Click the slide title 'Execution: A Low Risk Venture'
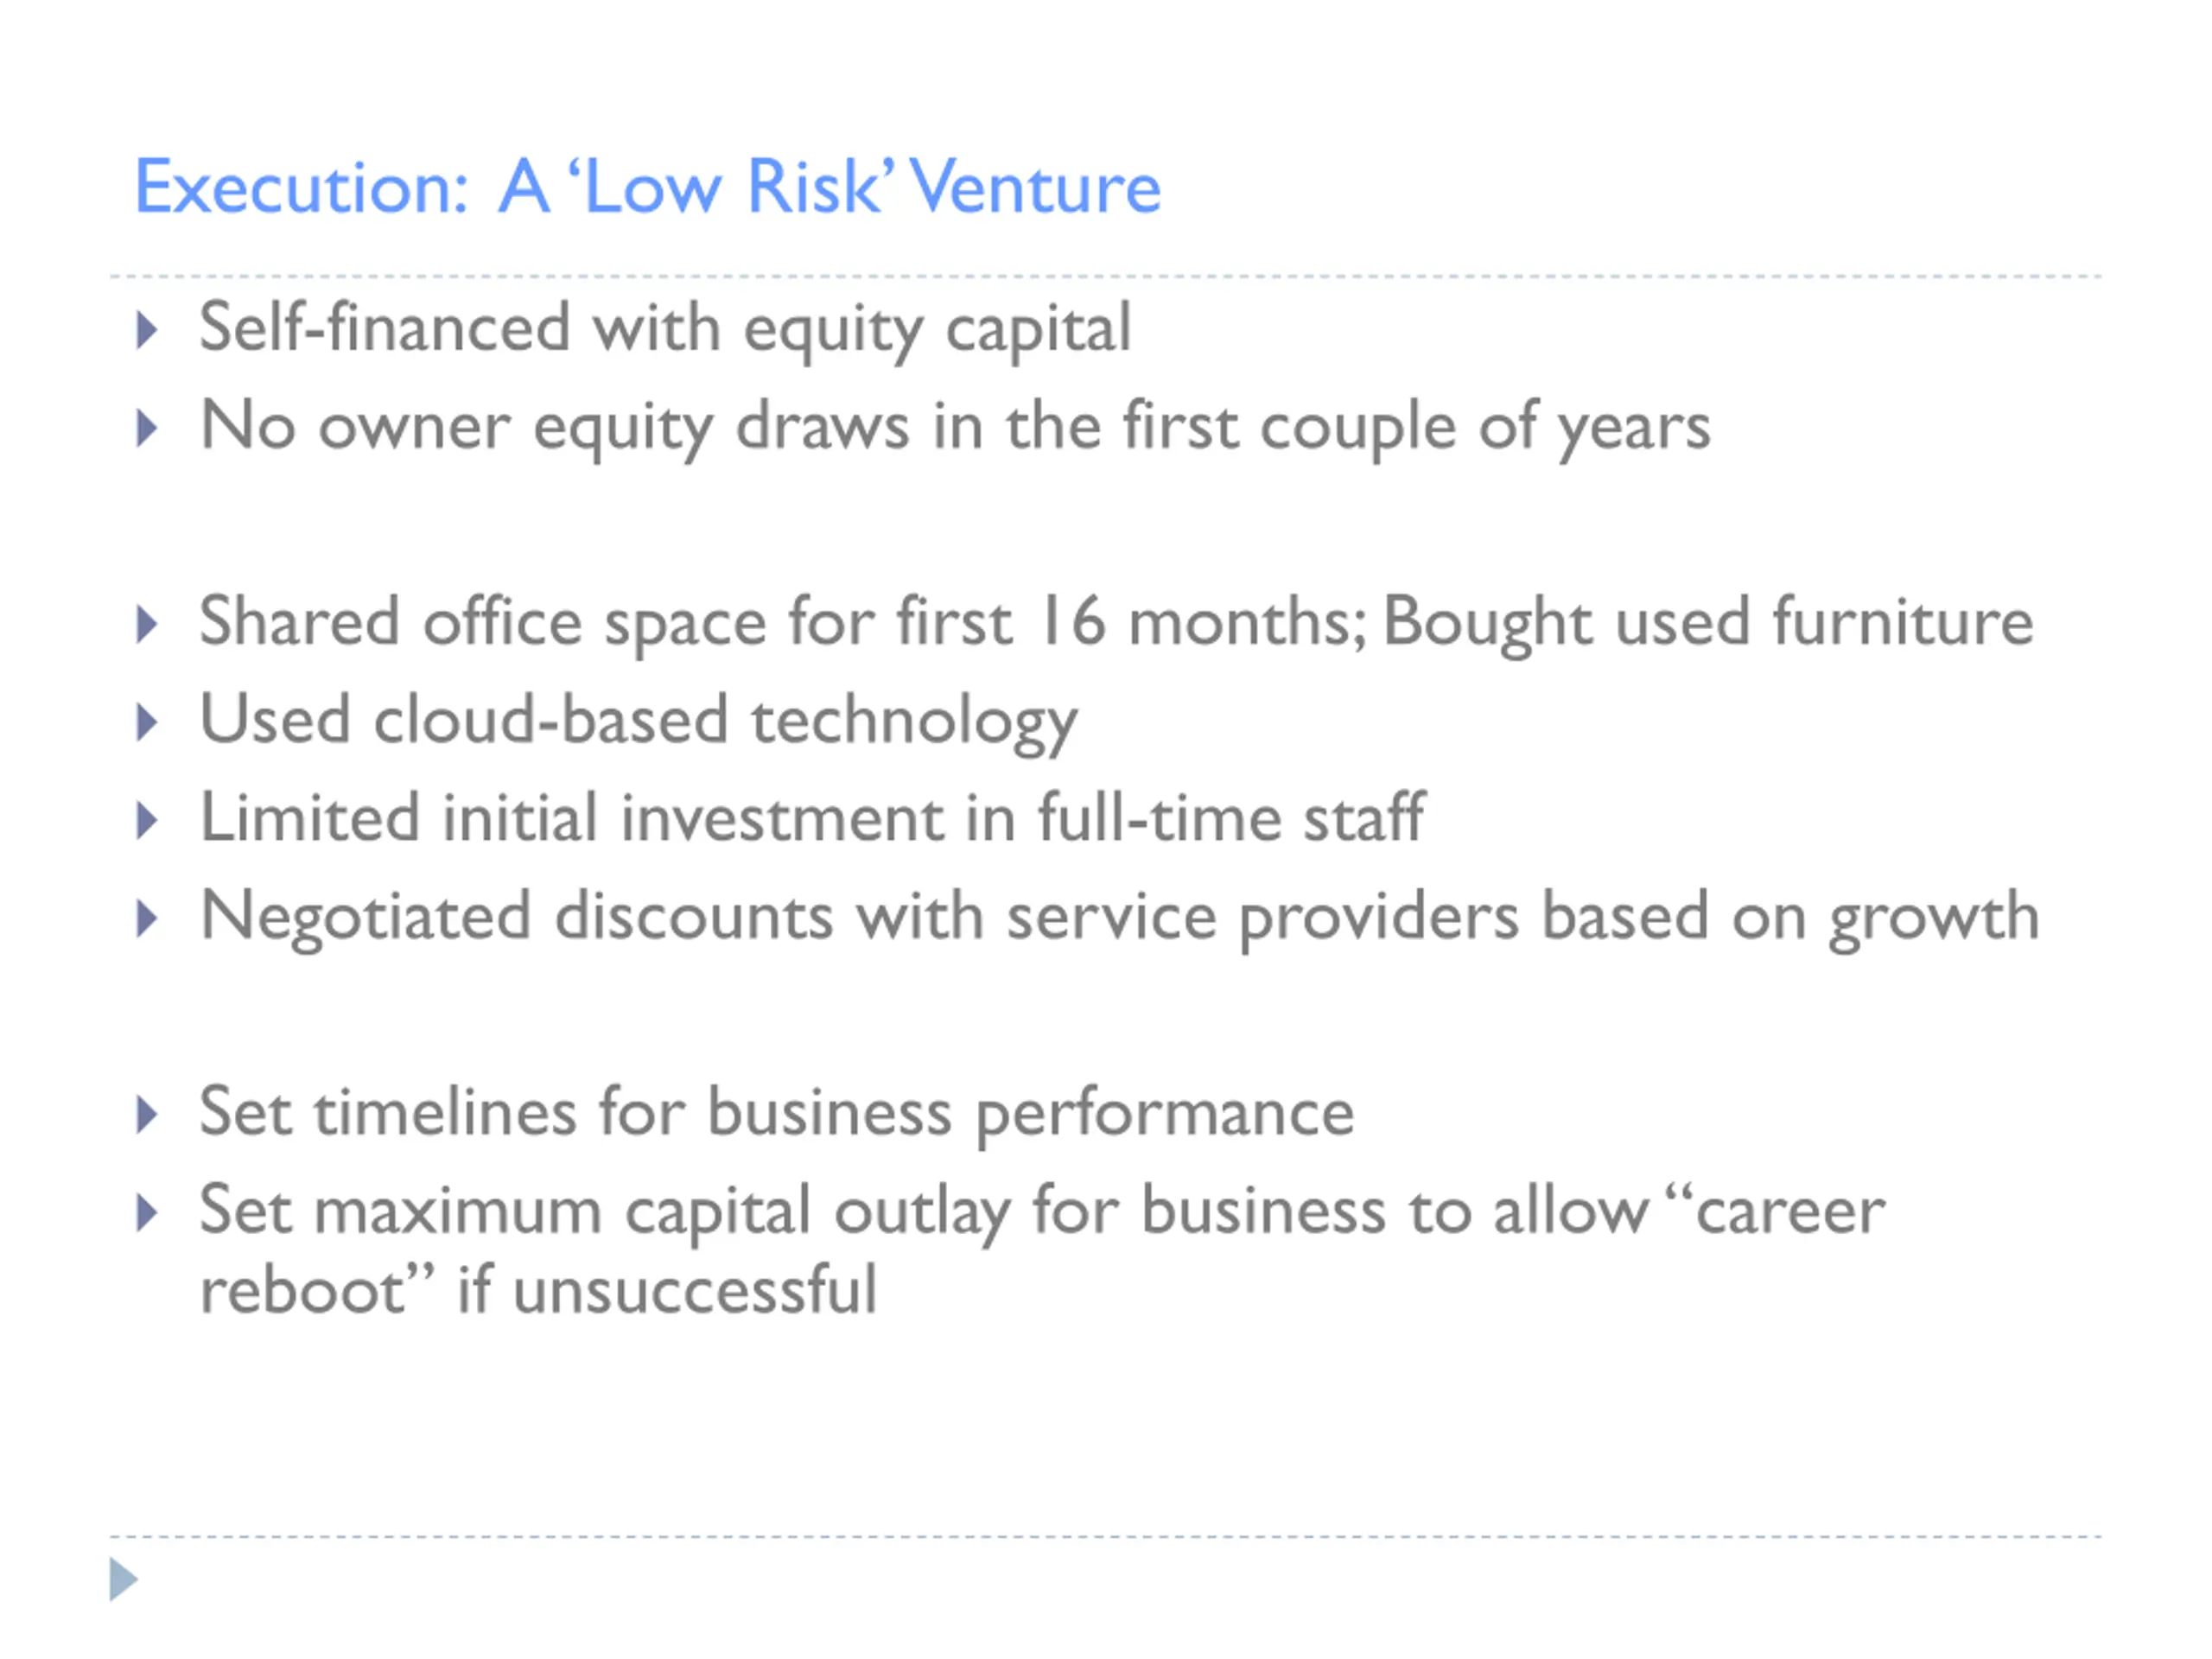The image size is (2212, 1659). point(647,187)
